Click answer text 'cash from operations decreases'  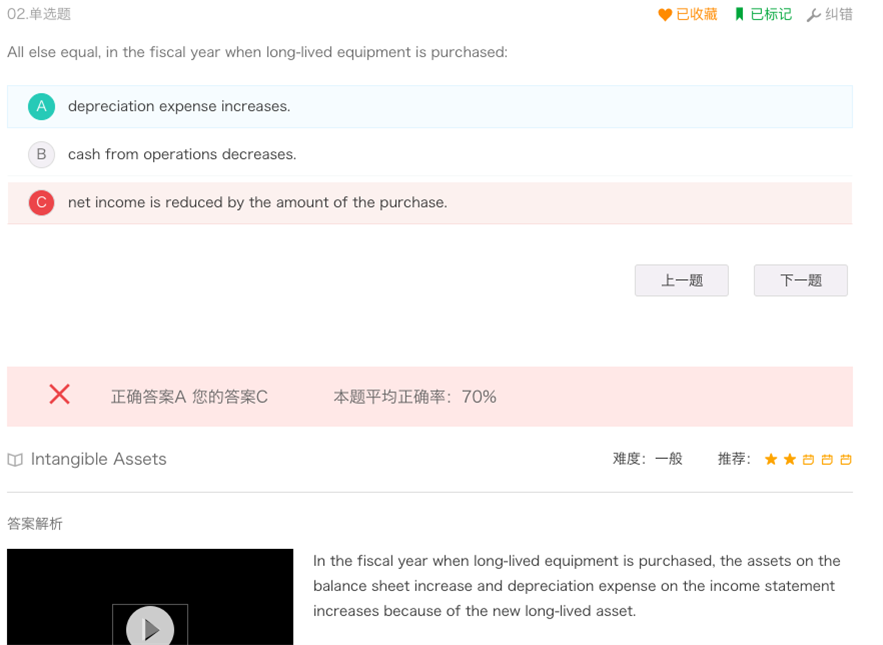pos(182,154)
